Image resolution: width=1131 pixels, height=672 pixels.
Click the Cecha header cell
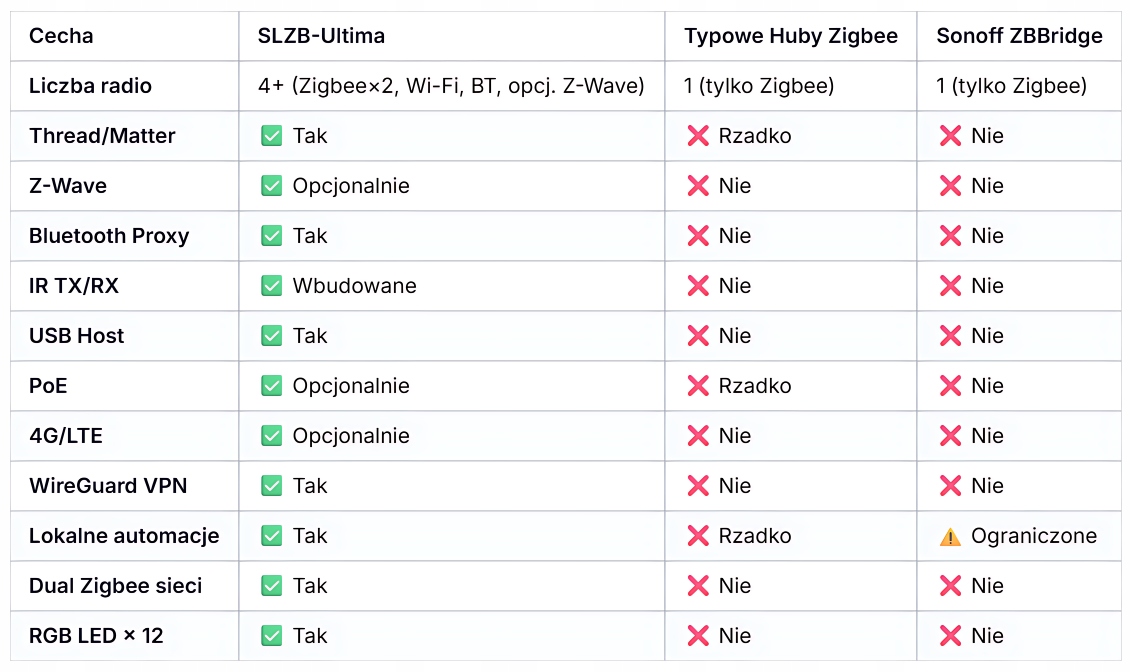(61, 36)
